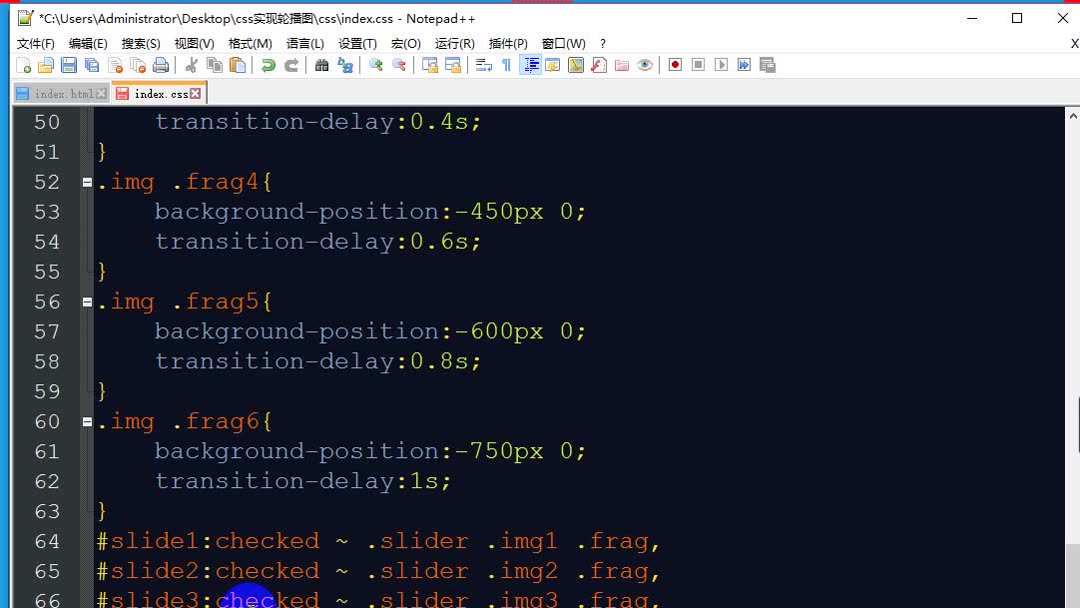Close the index.css tab

click(196, 93)
